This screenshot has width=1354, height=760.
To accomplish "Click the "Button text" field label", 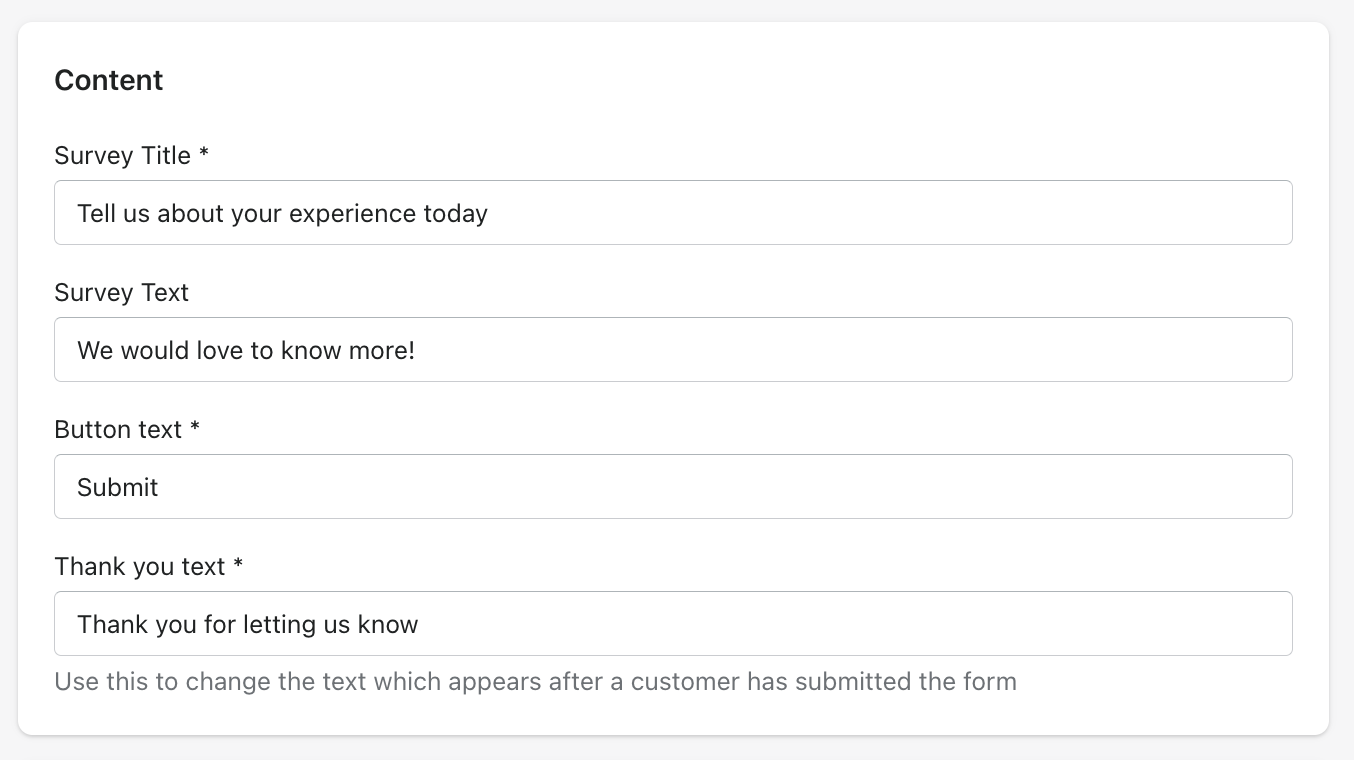I will click(118, 430).
